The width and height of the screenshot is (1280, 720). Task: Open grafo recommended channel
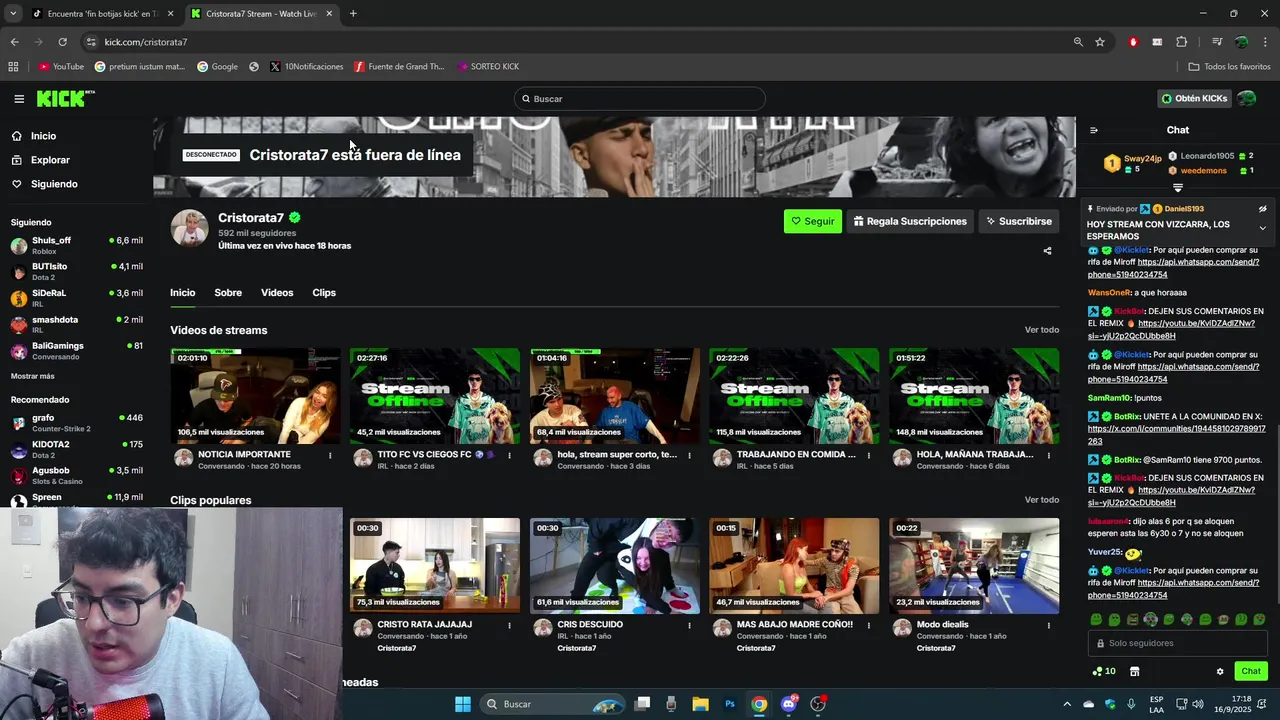point(75,423)
